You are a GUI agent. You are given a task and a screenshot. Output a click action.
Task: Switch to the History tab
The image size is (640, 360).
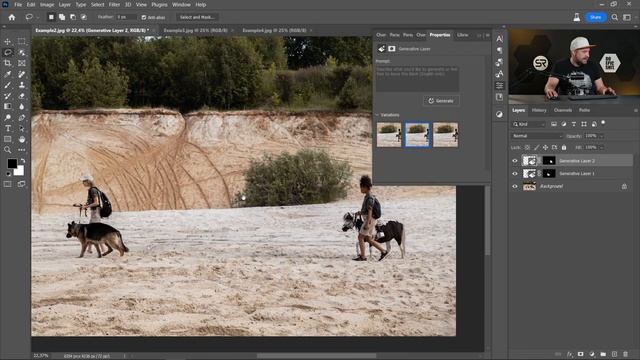(x=539, y=110)
